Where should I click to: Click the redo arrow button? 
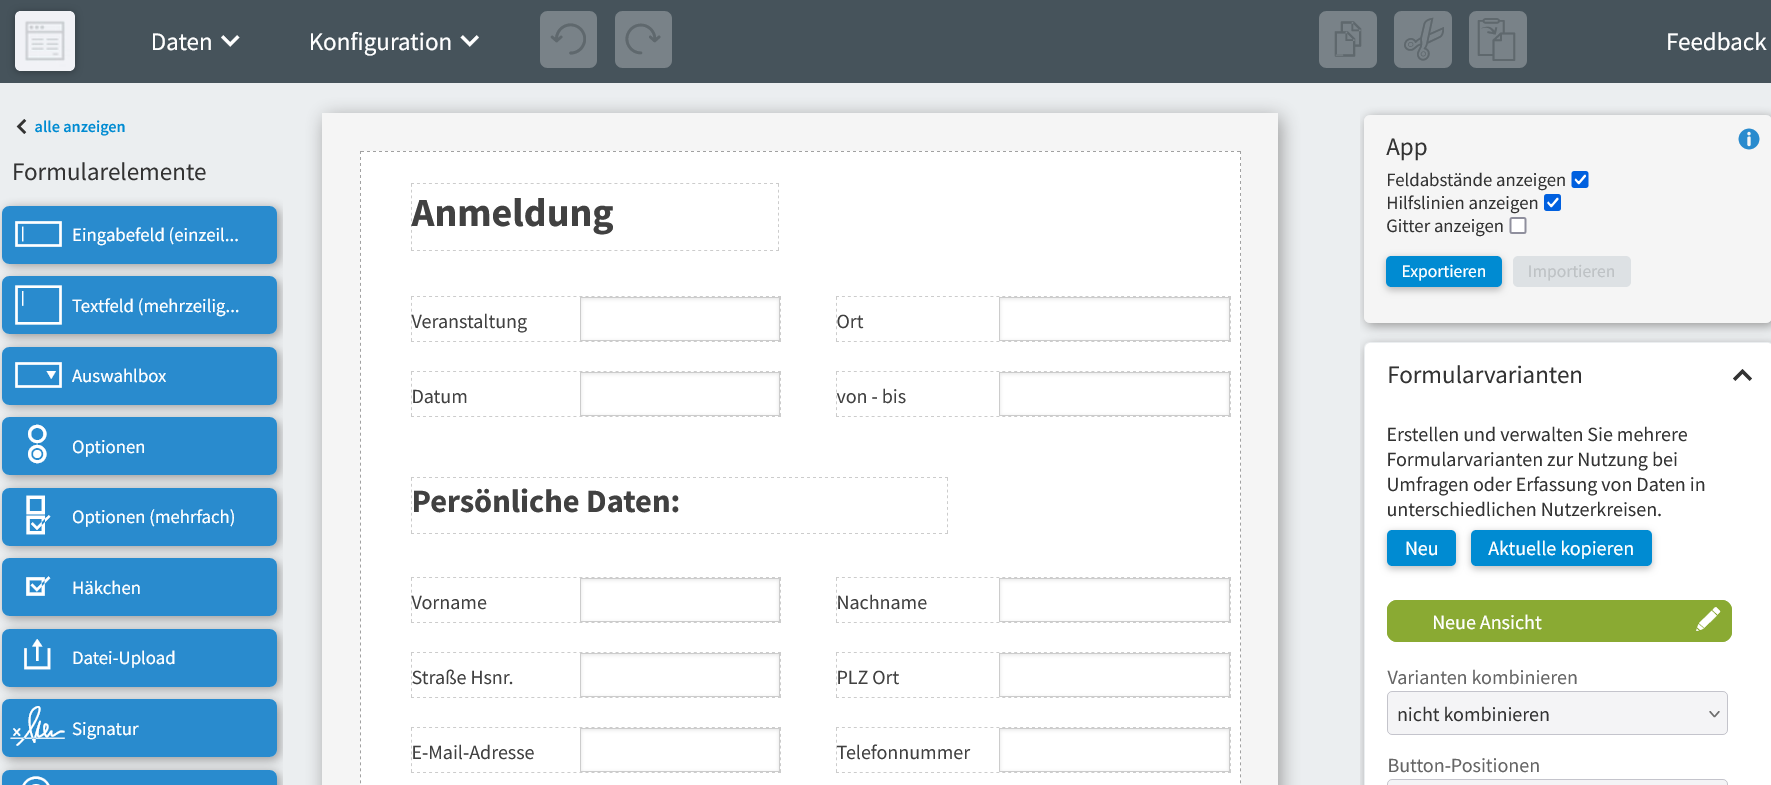(x=643, y=40)
